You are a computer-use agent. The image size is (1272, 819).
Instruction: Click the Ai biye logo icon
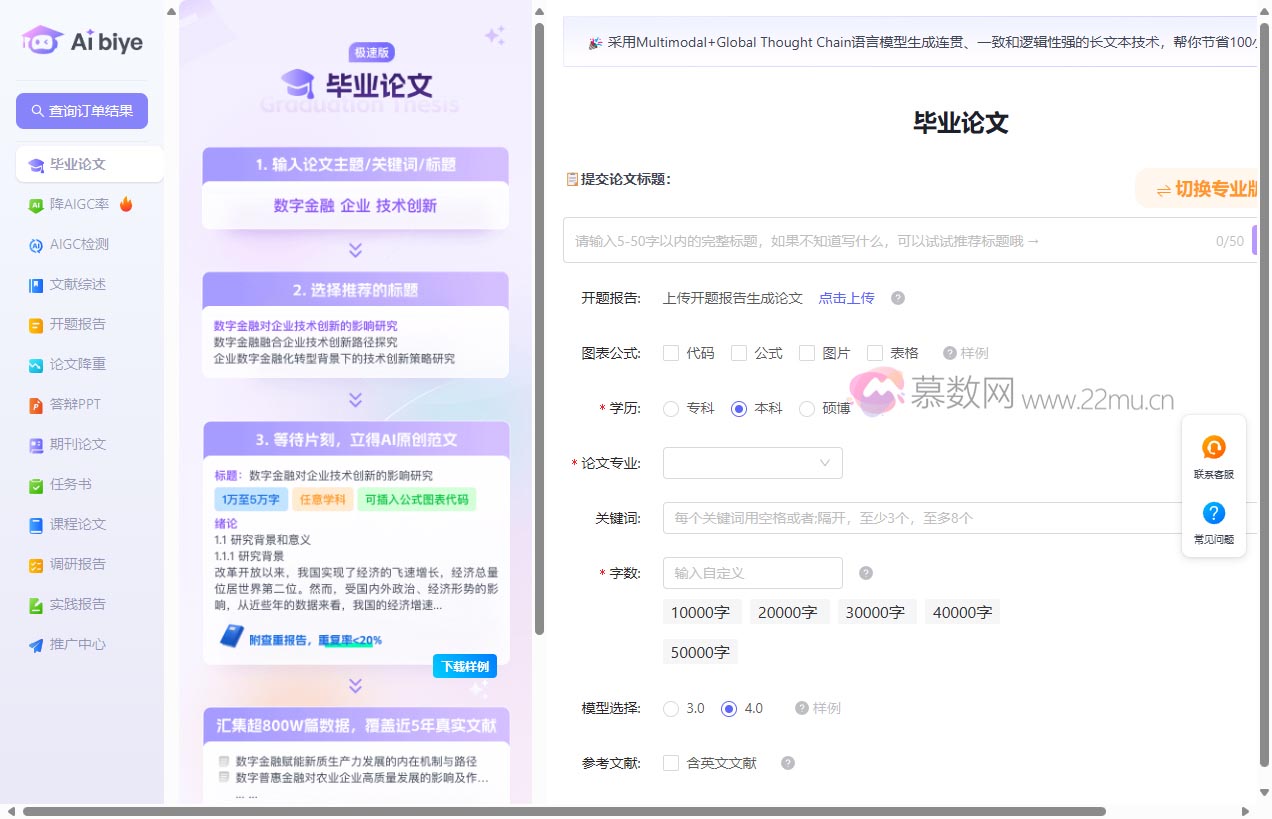click(42, 40)
